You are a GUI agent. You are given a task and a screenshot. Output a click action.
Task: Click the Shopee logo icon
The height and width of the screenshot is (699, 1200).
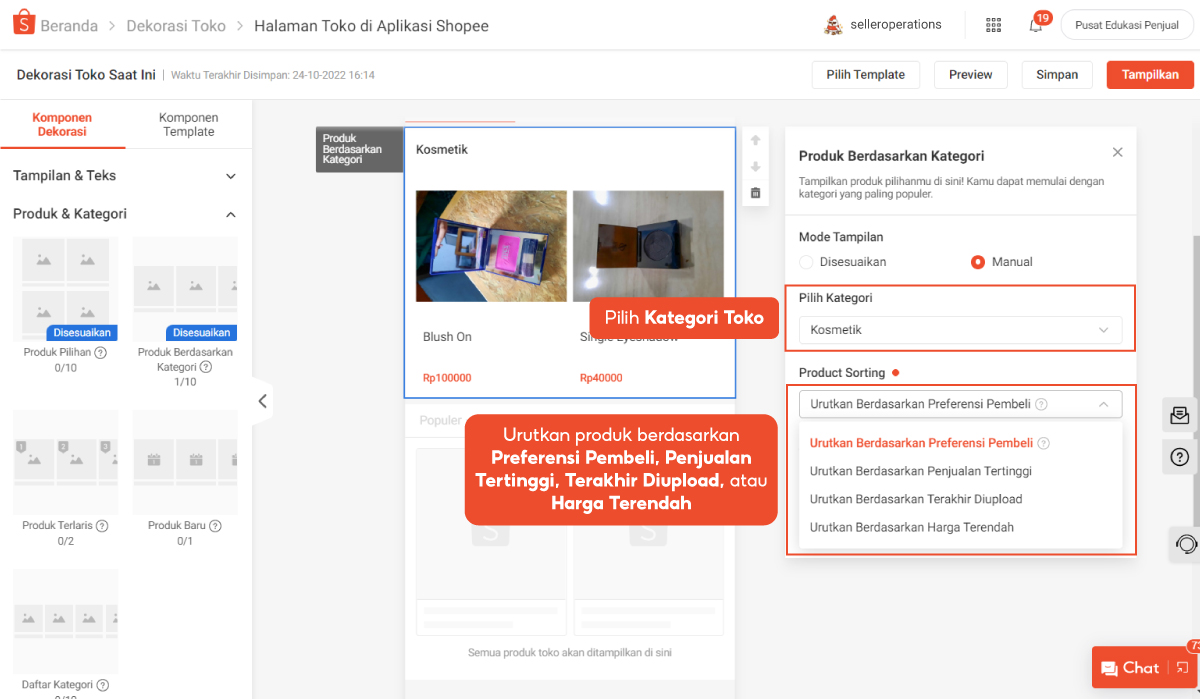[24, 25]
